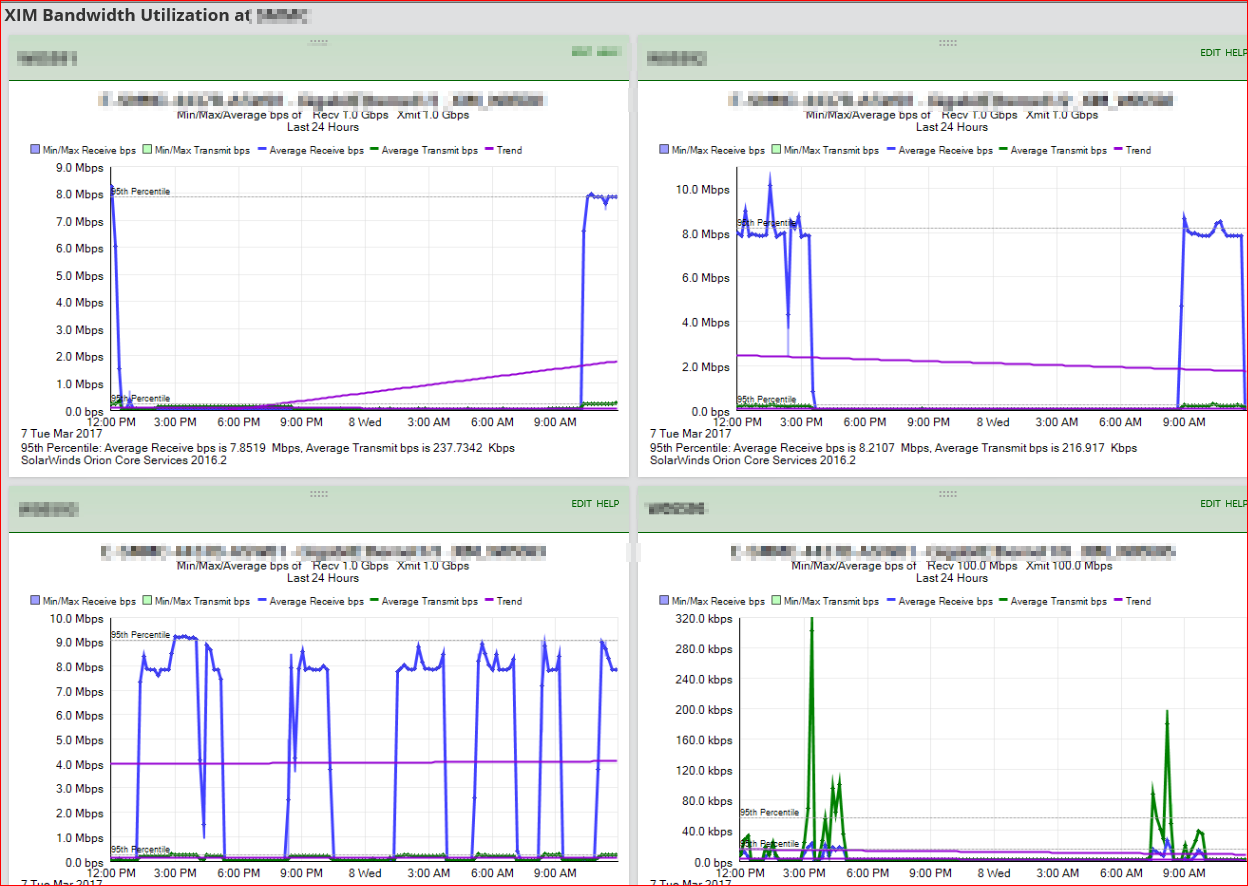Click the Min/Max Receive bps legend box in the kbps chart
Viewport: 1248px width, 886px height.
pos(664,601)
